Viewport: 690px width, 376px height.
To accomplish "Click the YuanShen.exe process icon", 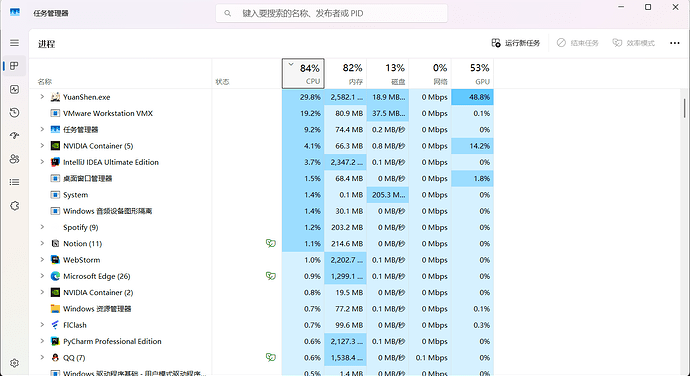I will [x=55, y=97].
